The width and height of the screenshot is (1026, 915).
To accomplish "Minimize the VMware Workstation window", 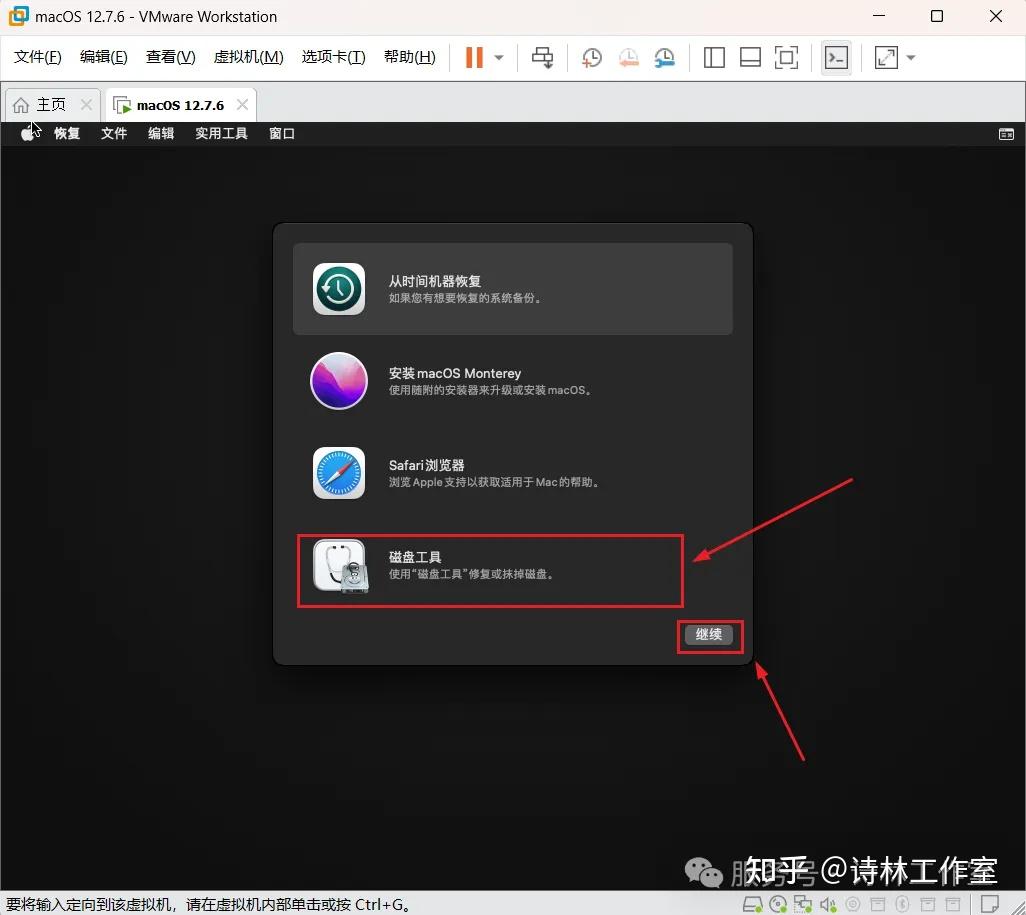I will coord(879,16).
